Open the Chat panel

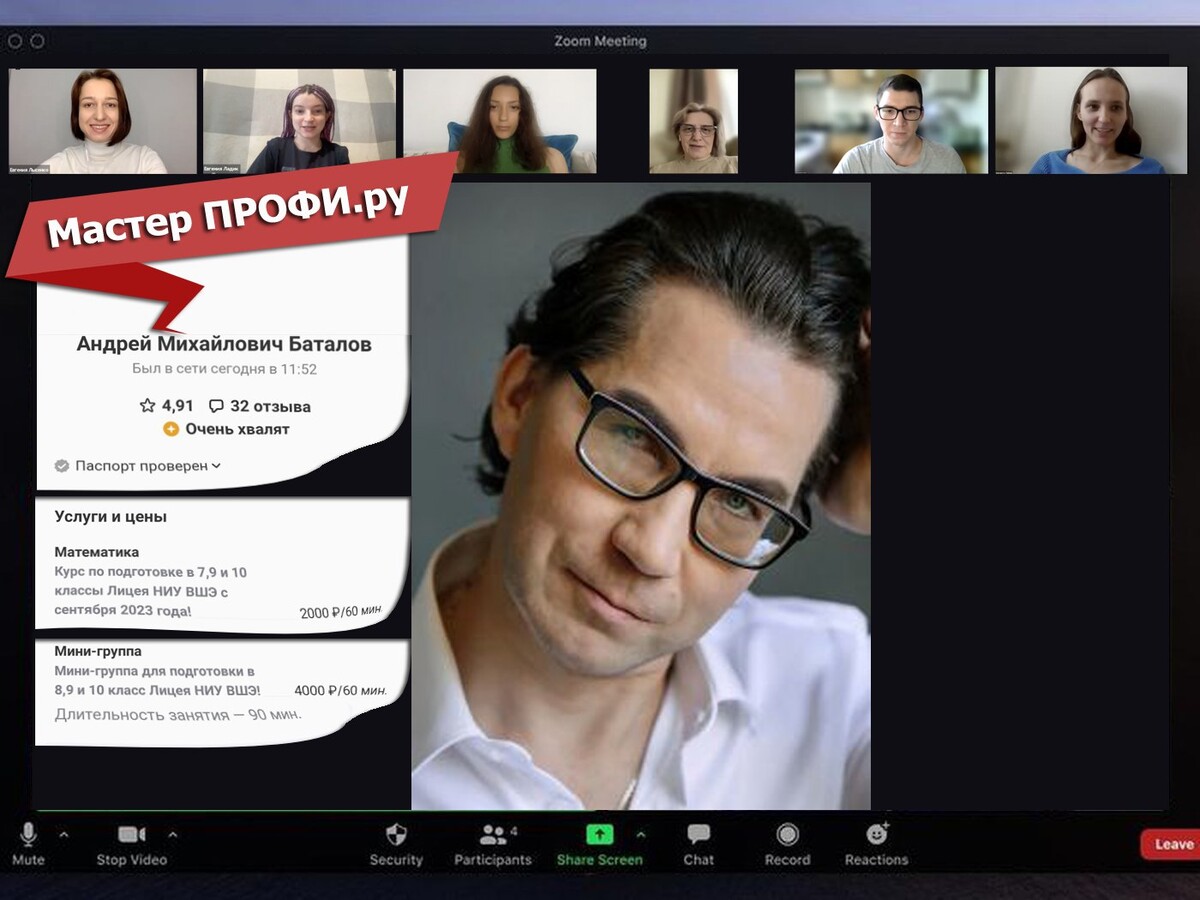click(698, 835)
